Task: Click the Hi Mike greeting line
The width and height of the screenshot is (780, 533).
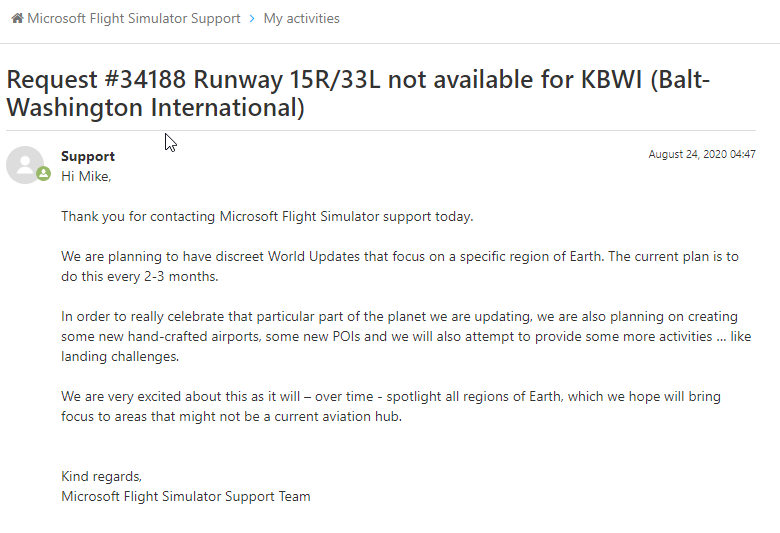Action: [86, 177]
